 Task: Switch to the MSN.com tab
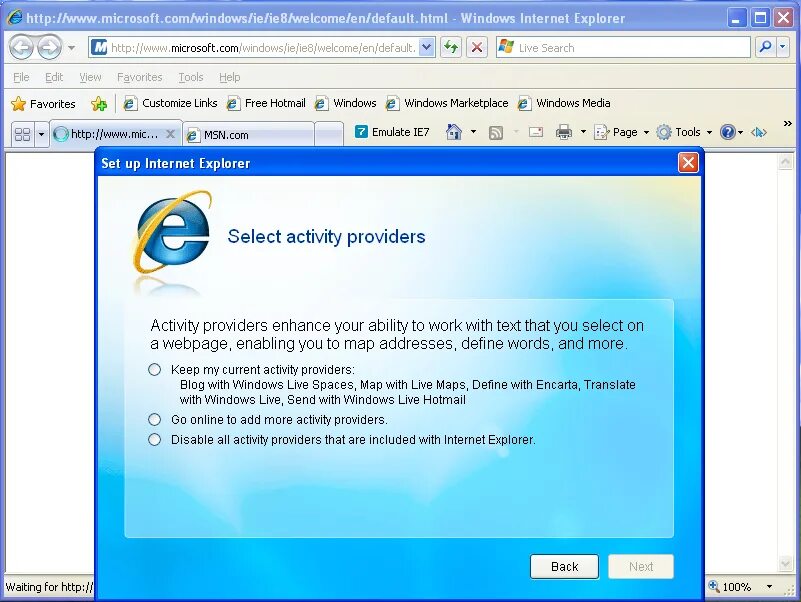coord(248,135)
